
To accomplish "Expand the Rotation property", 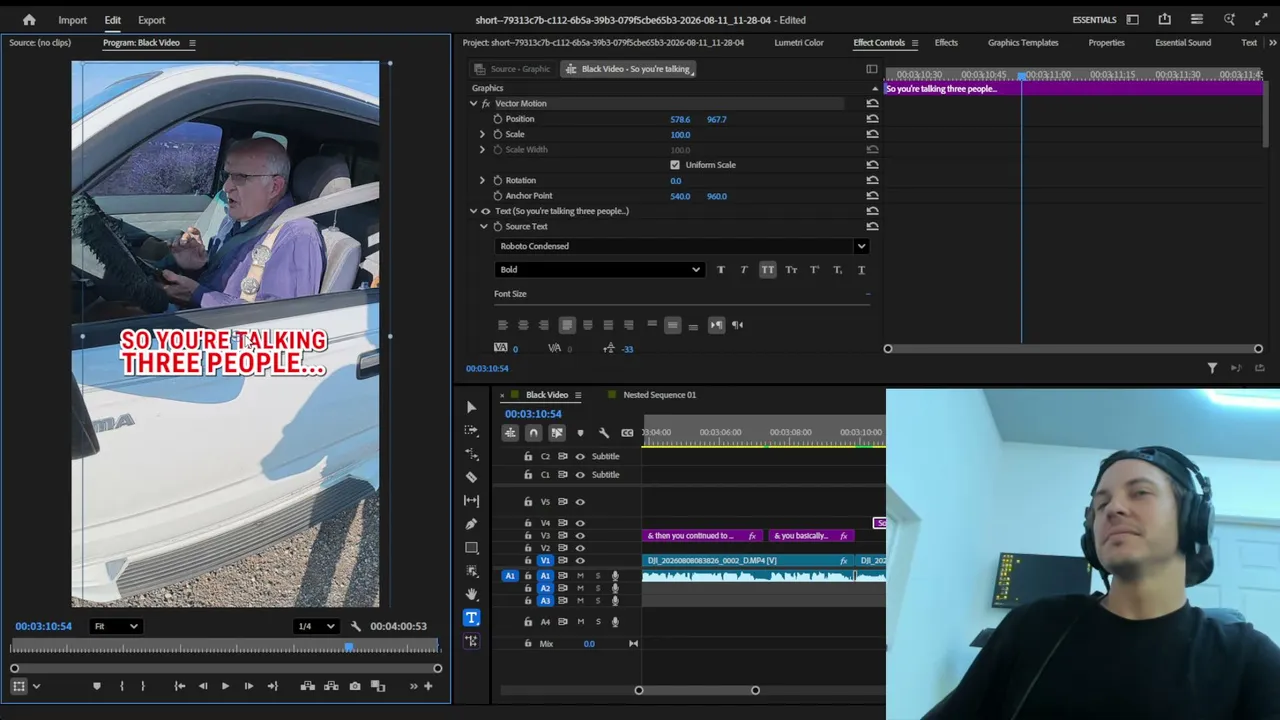I will (x=482, y=180).
